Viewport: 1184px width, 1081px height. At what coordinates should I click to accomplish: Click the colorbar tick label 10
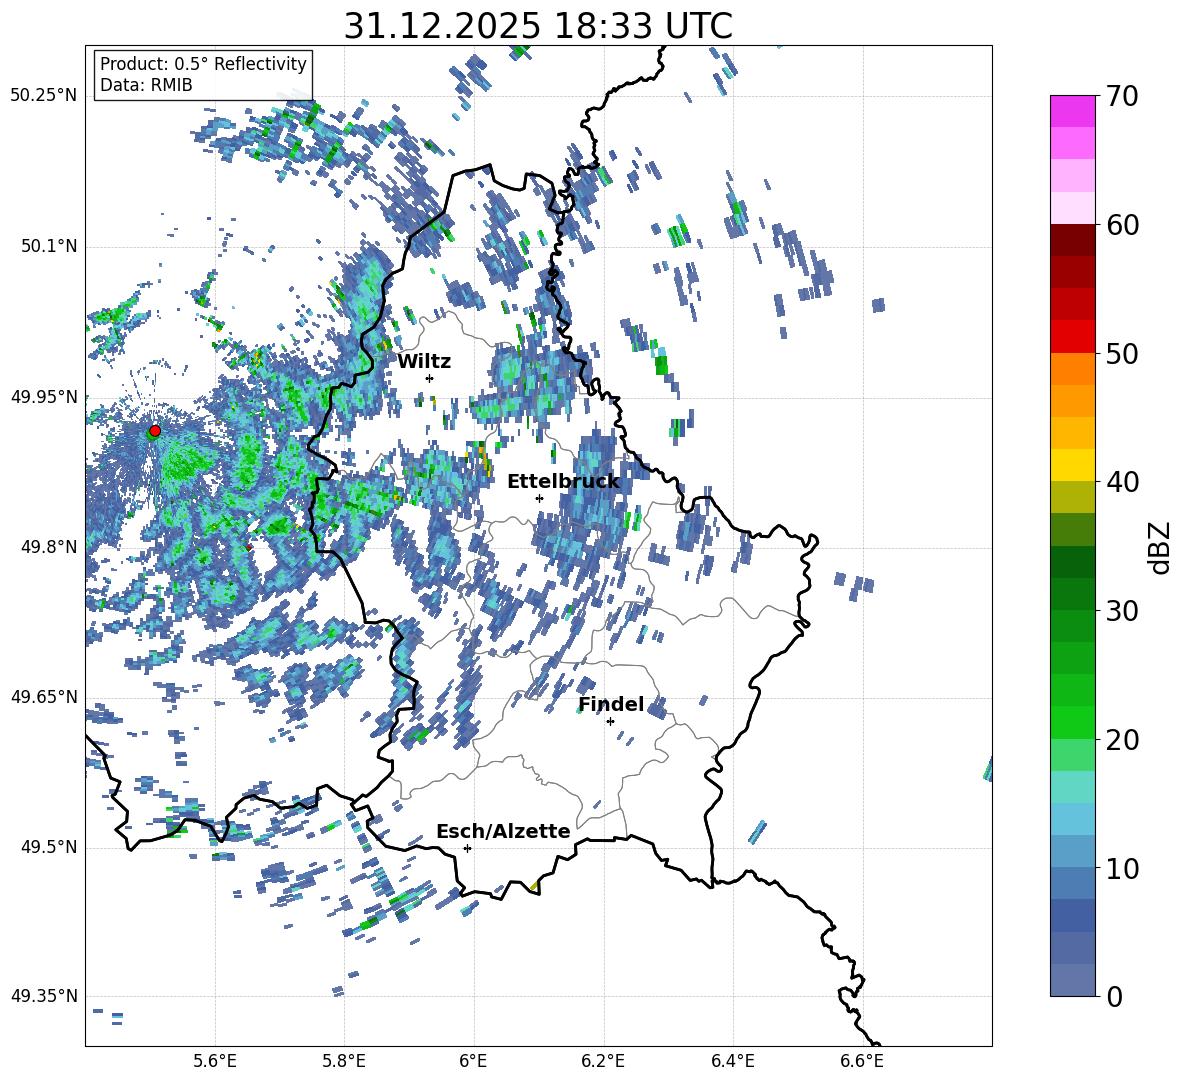1122,868
